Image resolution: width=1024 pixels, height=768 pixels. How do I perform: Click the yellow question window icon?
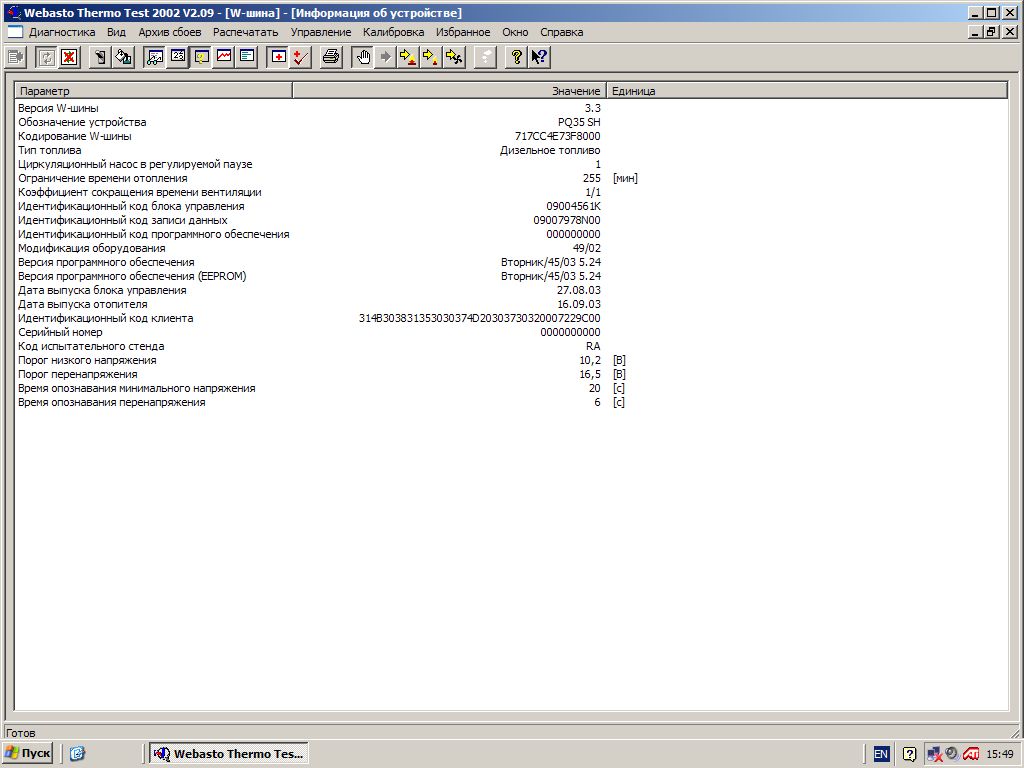(201, 57)
